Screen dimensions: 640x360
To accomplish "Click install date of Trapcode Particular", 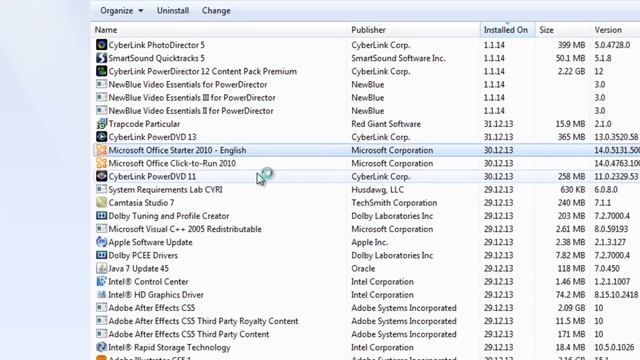I will tap(498, 124).
